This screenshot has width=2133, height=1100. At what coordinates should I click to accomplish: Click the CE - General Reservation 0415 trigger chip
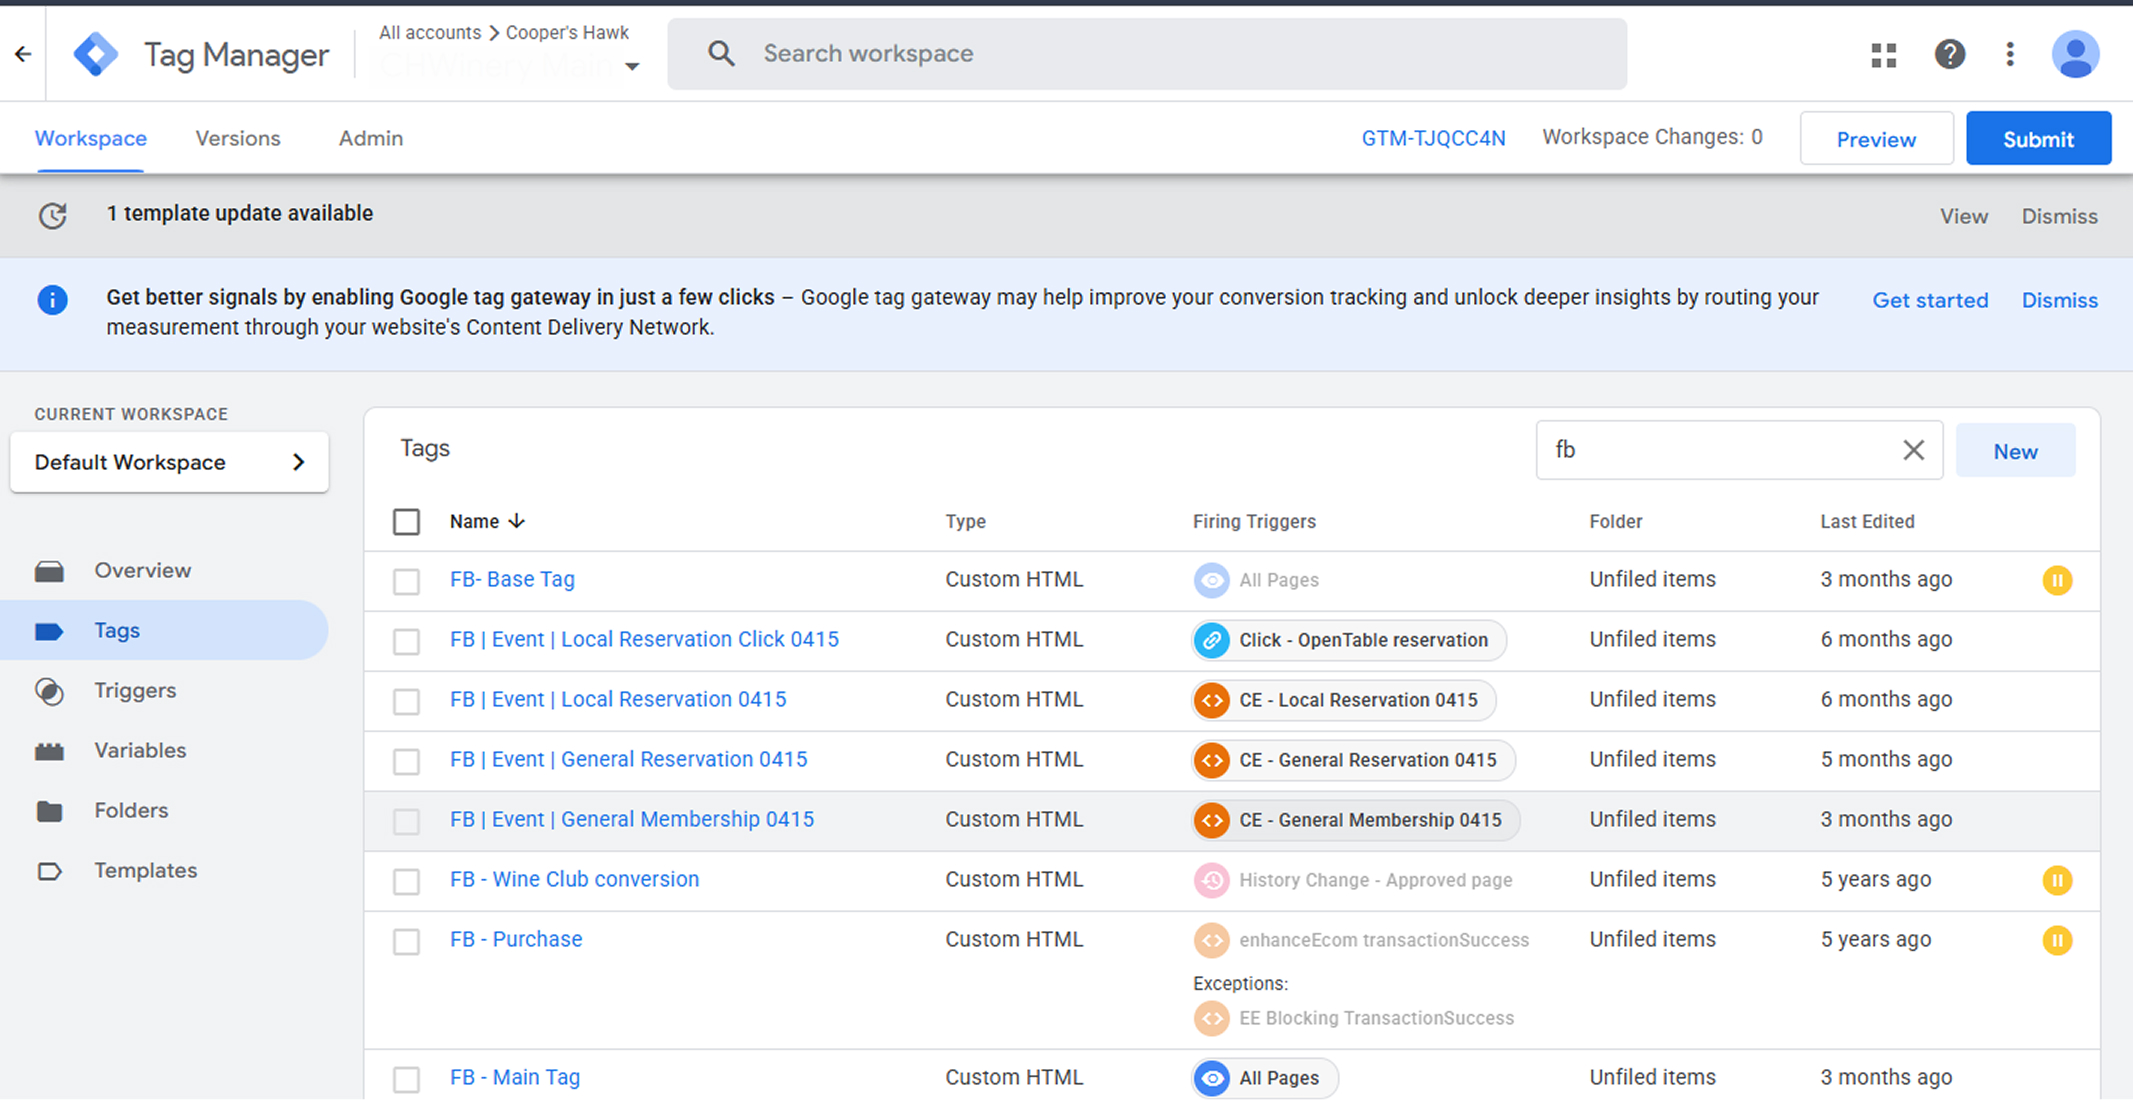1353,760
